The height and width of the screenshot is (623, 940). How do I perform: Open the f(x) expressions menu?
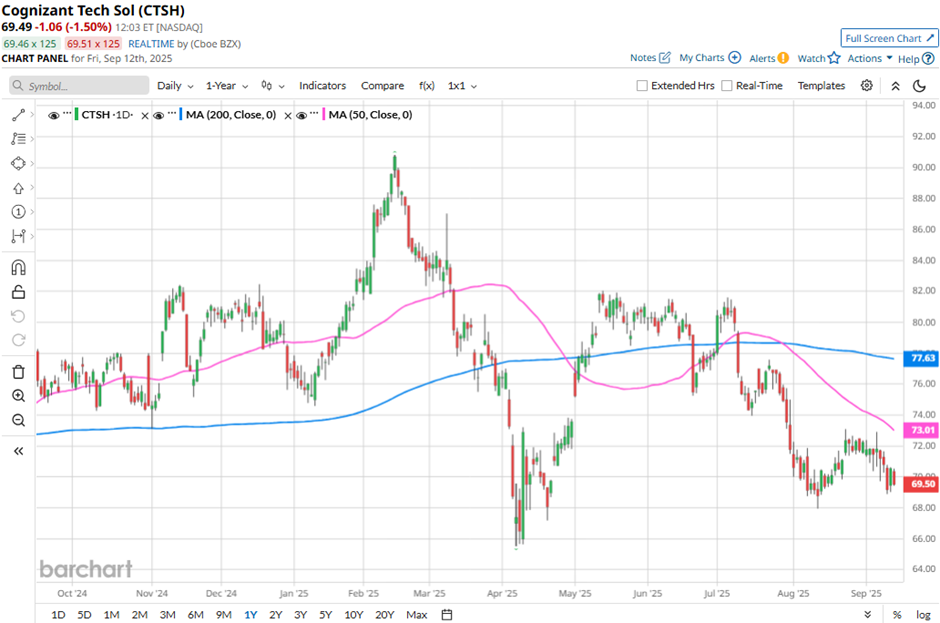426,86
